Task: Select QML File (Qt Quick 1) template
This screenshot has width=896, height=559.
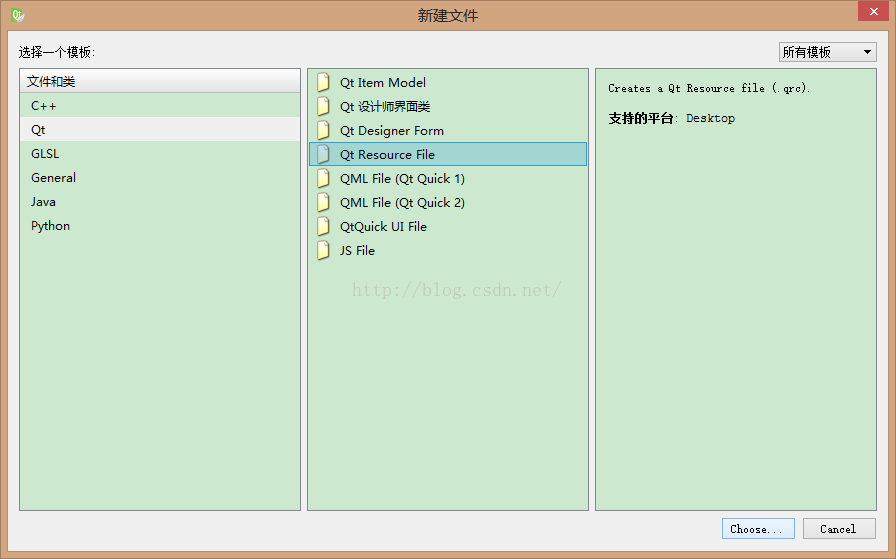Action: [x=448, y=178]
